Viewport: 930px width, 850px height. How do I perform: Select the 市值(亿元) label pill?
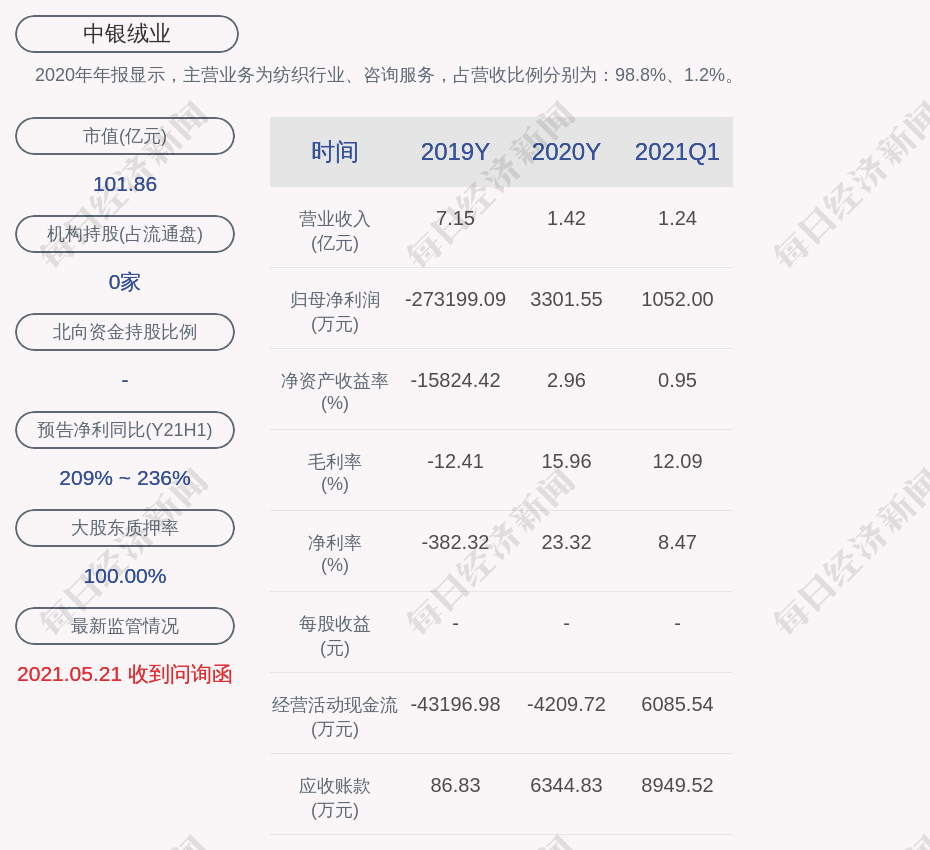pos(125,136)
